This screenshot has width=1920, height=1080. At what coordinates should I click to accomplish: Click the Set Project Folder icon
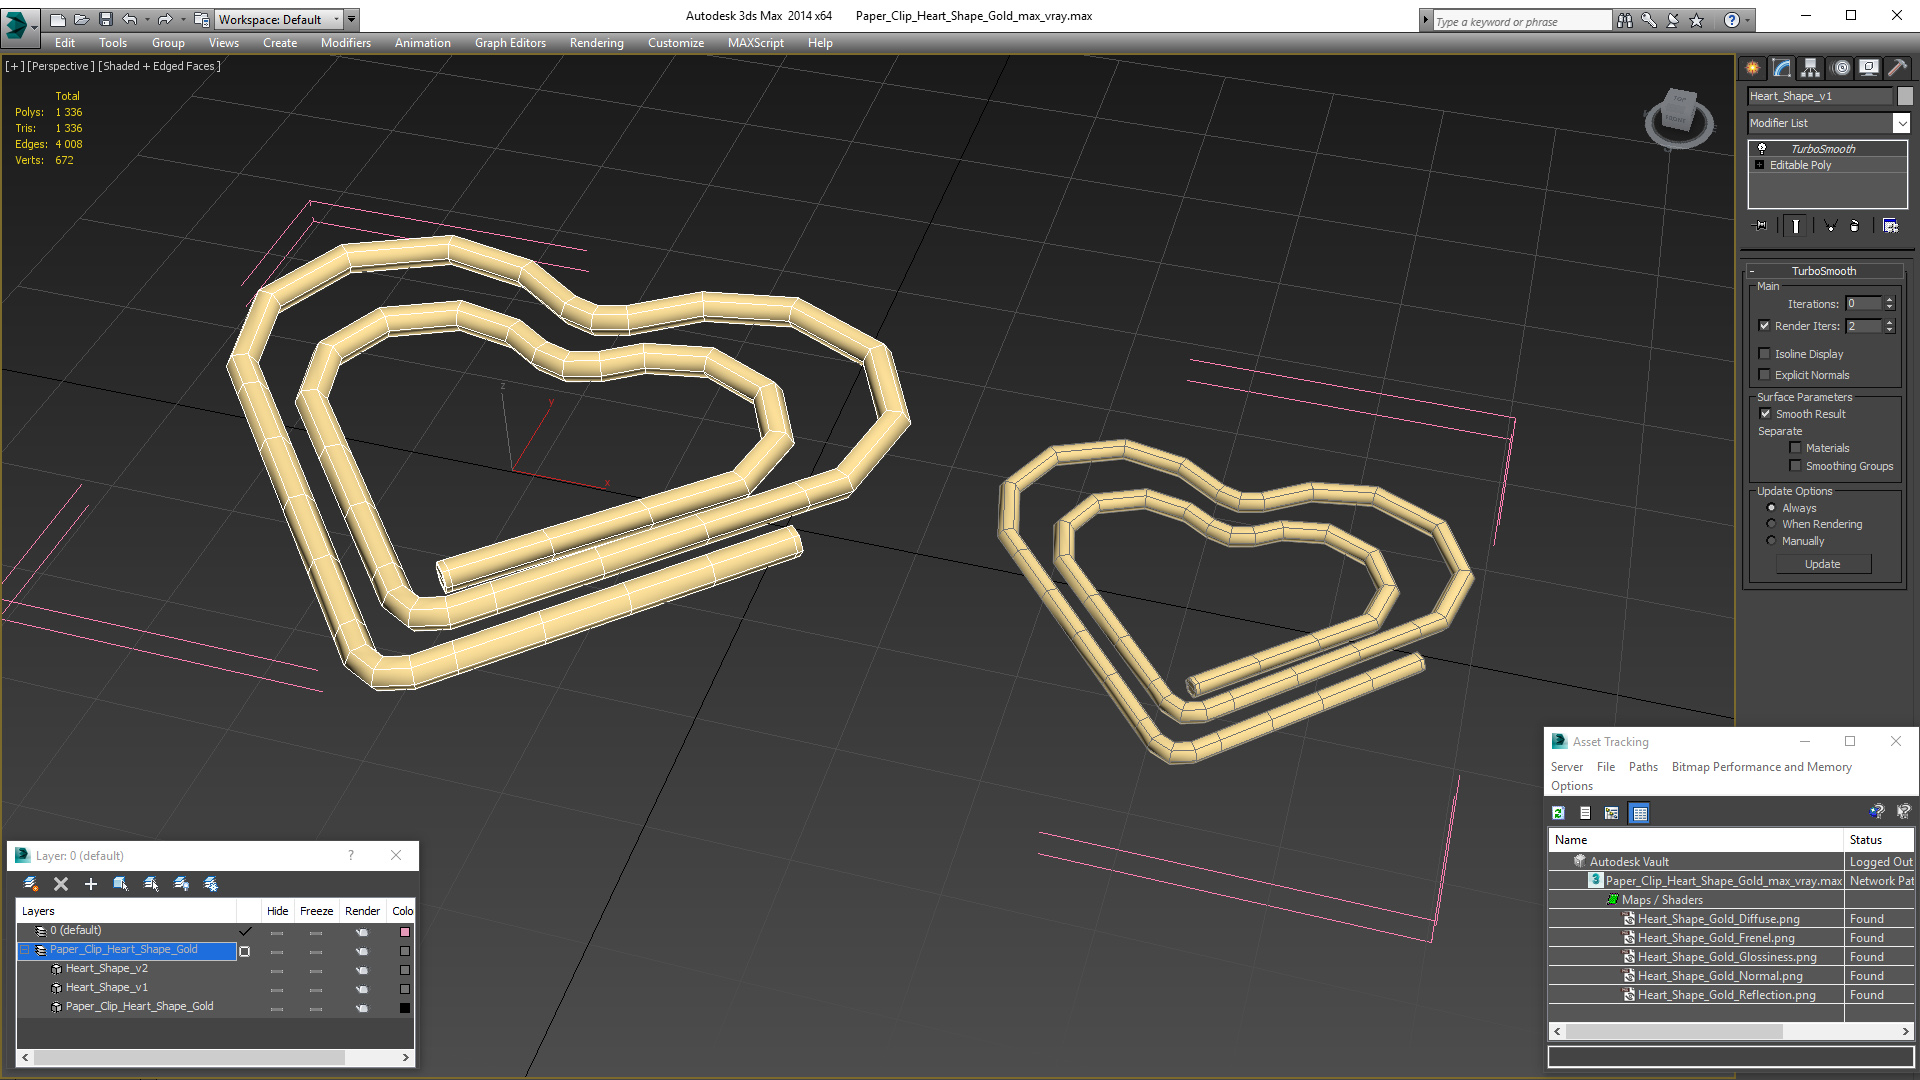(x=201, y=19)
